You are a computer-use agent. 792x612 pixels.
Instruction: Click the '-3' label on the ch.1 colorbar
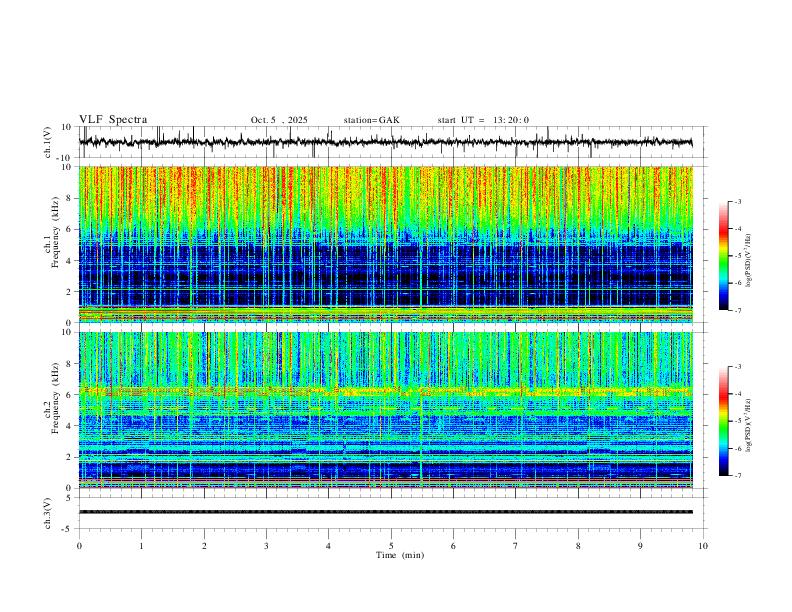click(x=737, y=202)
